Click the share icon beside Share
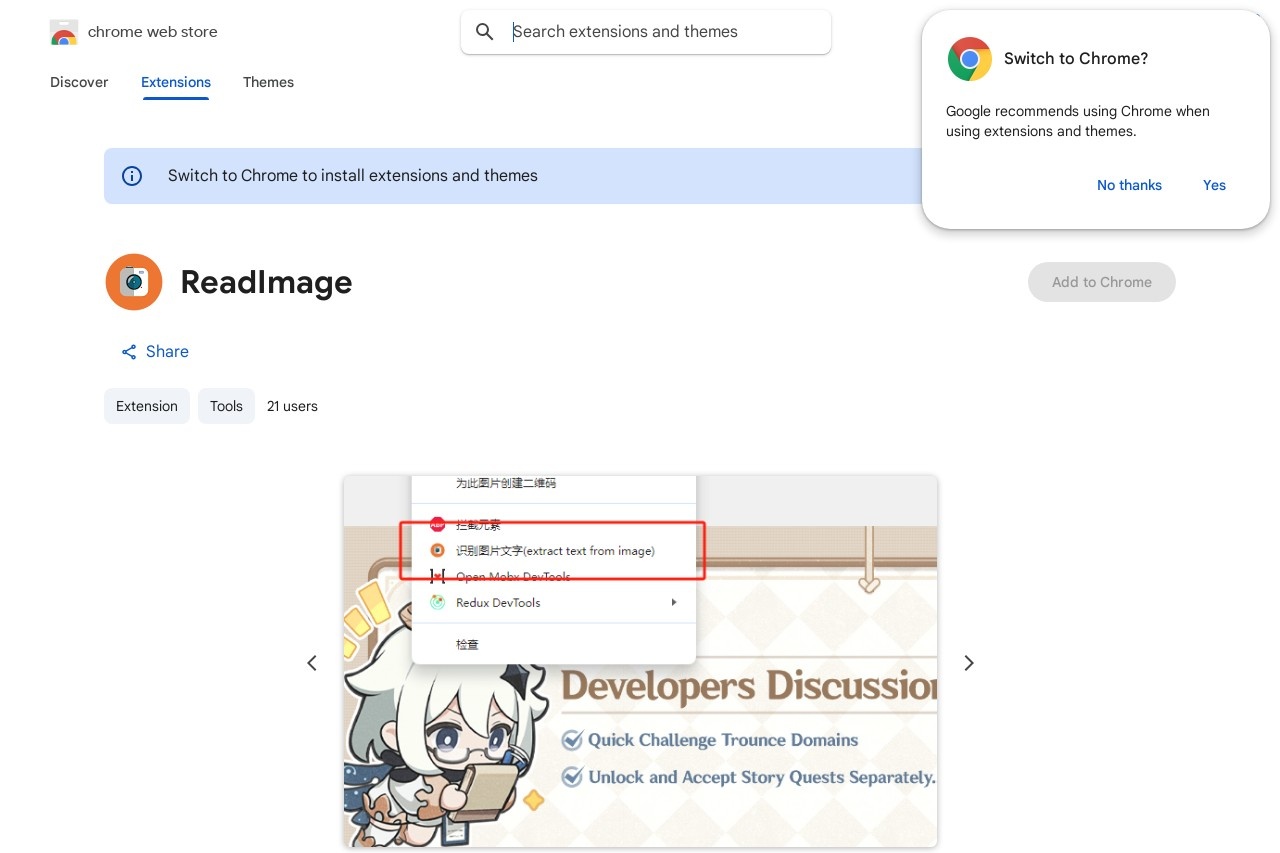The image size is (1280, 853). click(x=129, y=352)
